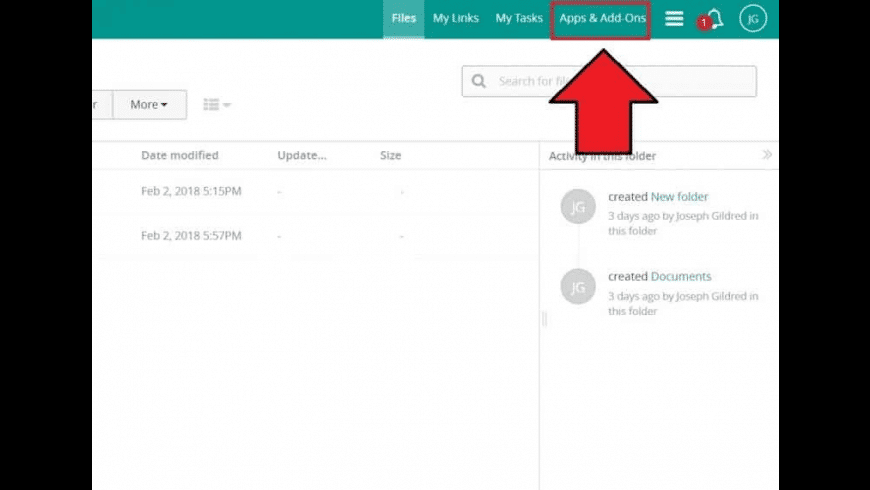Open My Links tab

pyautogui.click(x=456, y=18)
